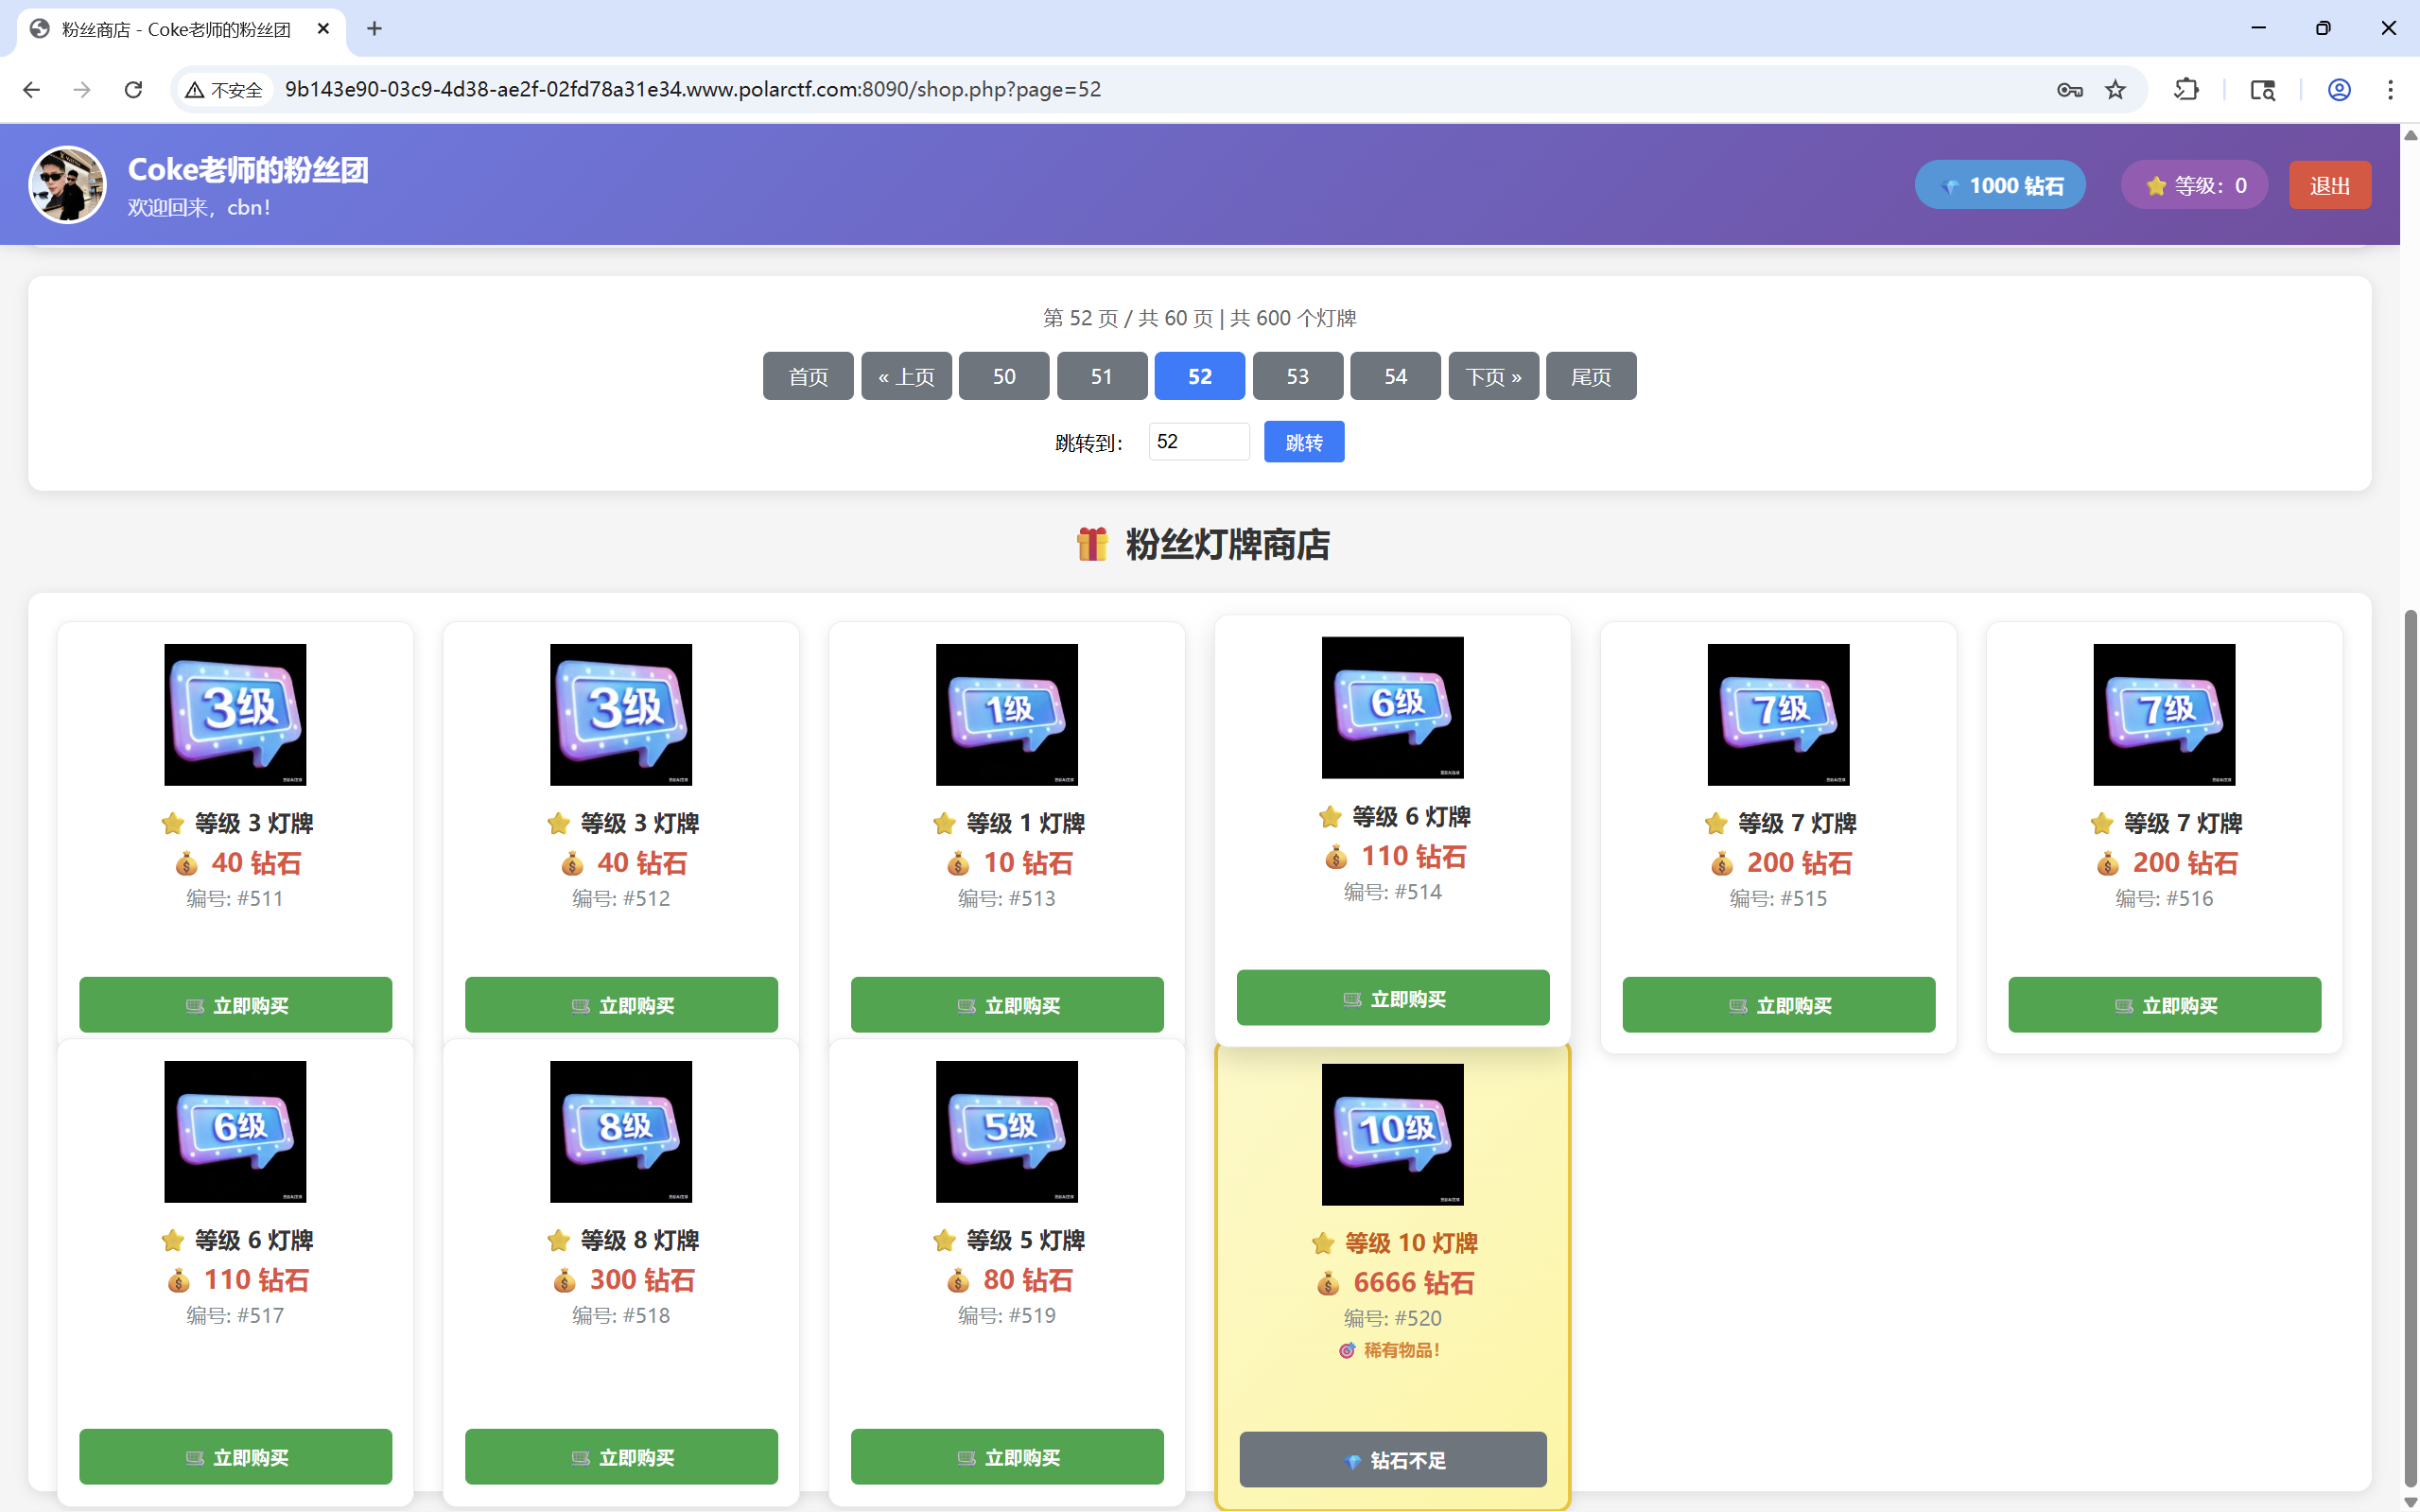
Task: Open a new browser tab
Action: [x=374, y=29]
